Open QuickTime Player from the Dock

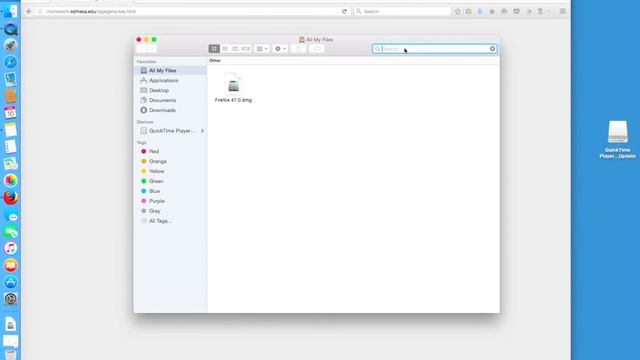click(x=11, y=29)
